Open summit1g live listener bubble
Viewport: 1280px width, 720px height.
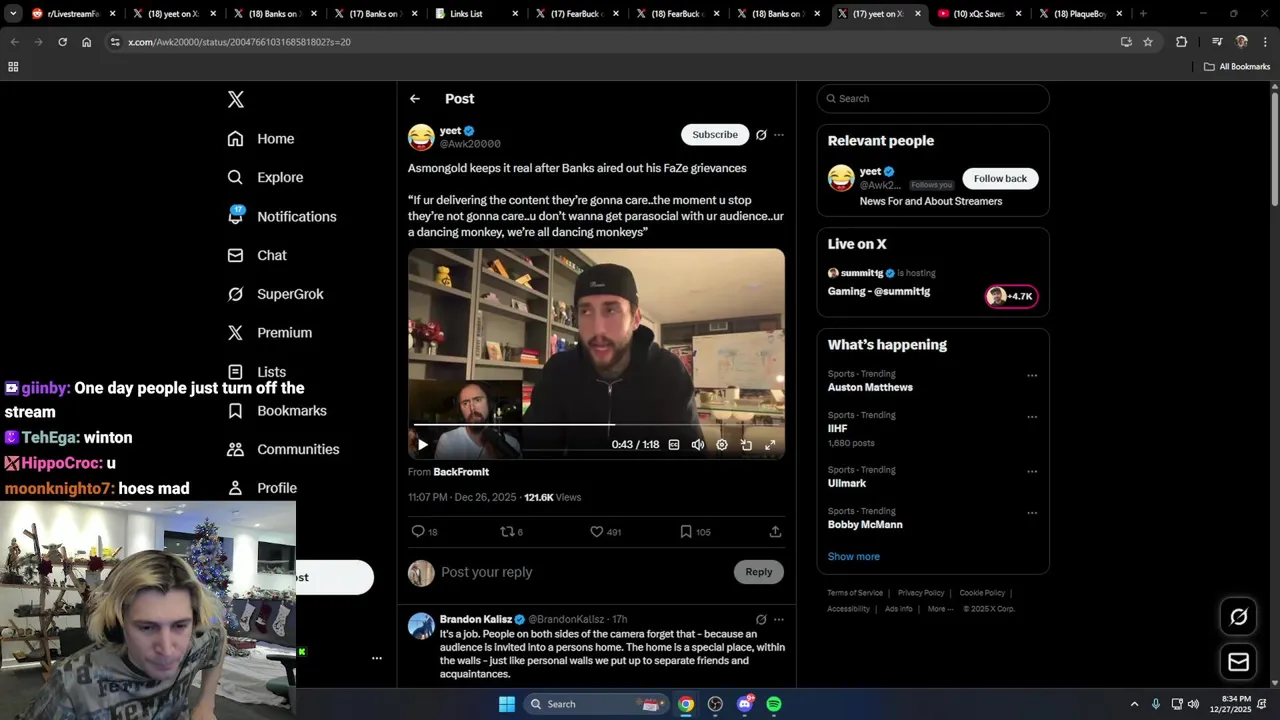(x=1011, y=296)
